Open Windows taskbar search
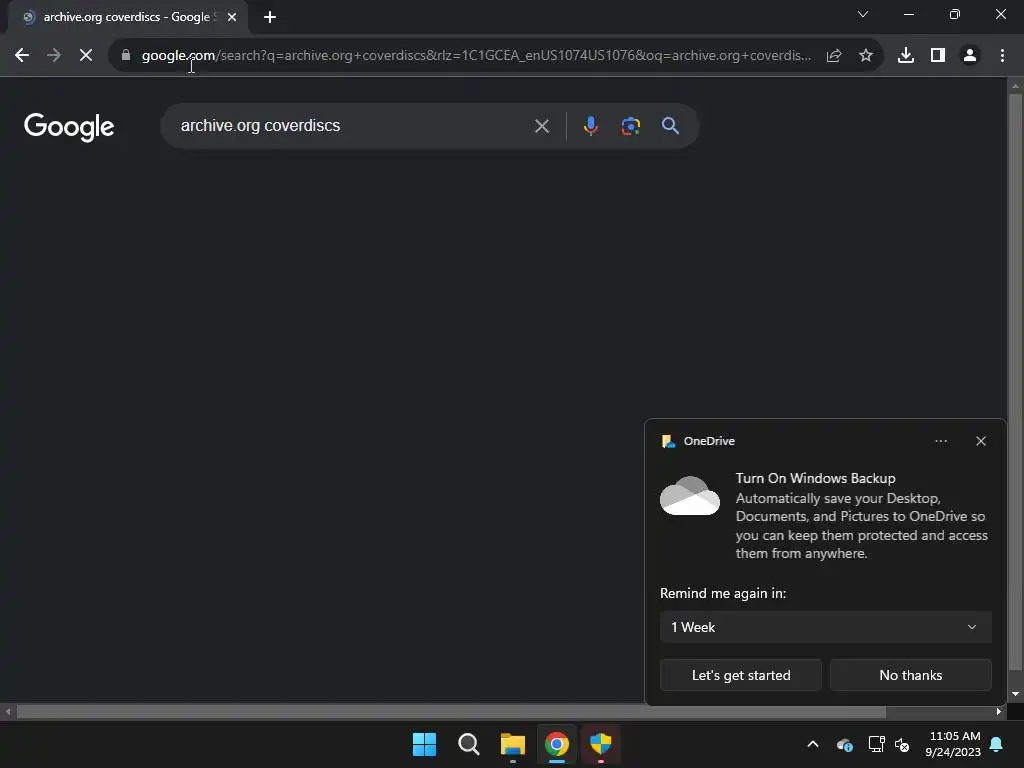This screenshot has width=1024, height=768. [468, 744]
